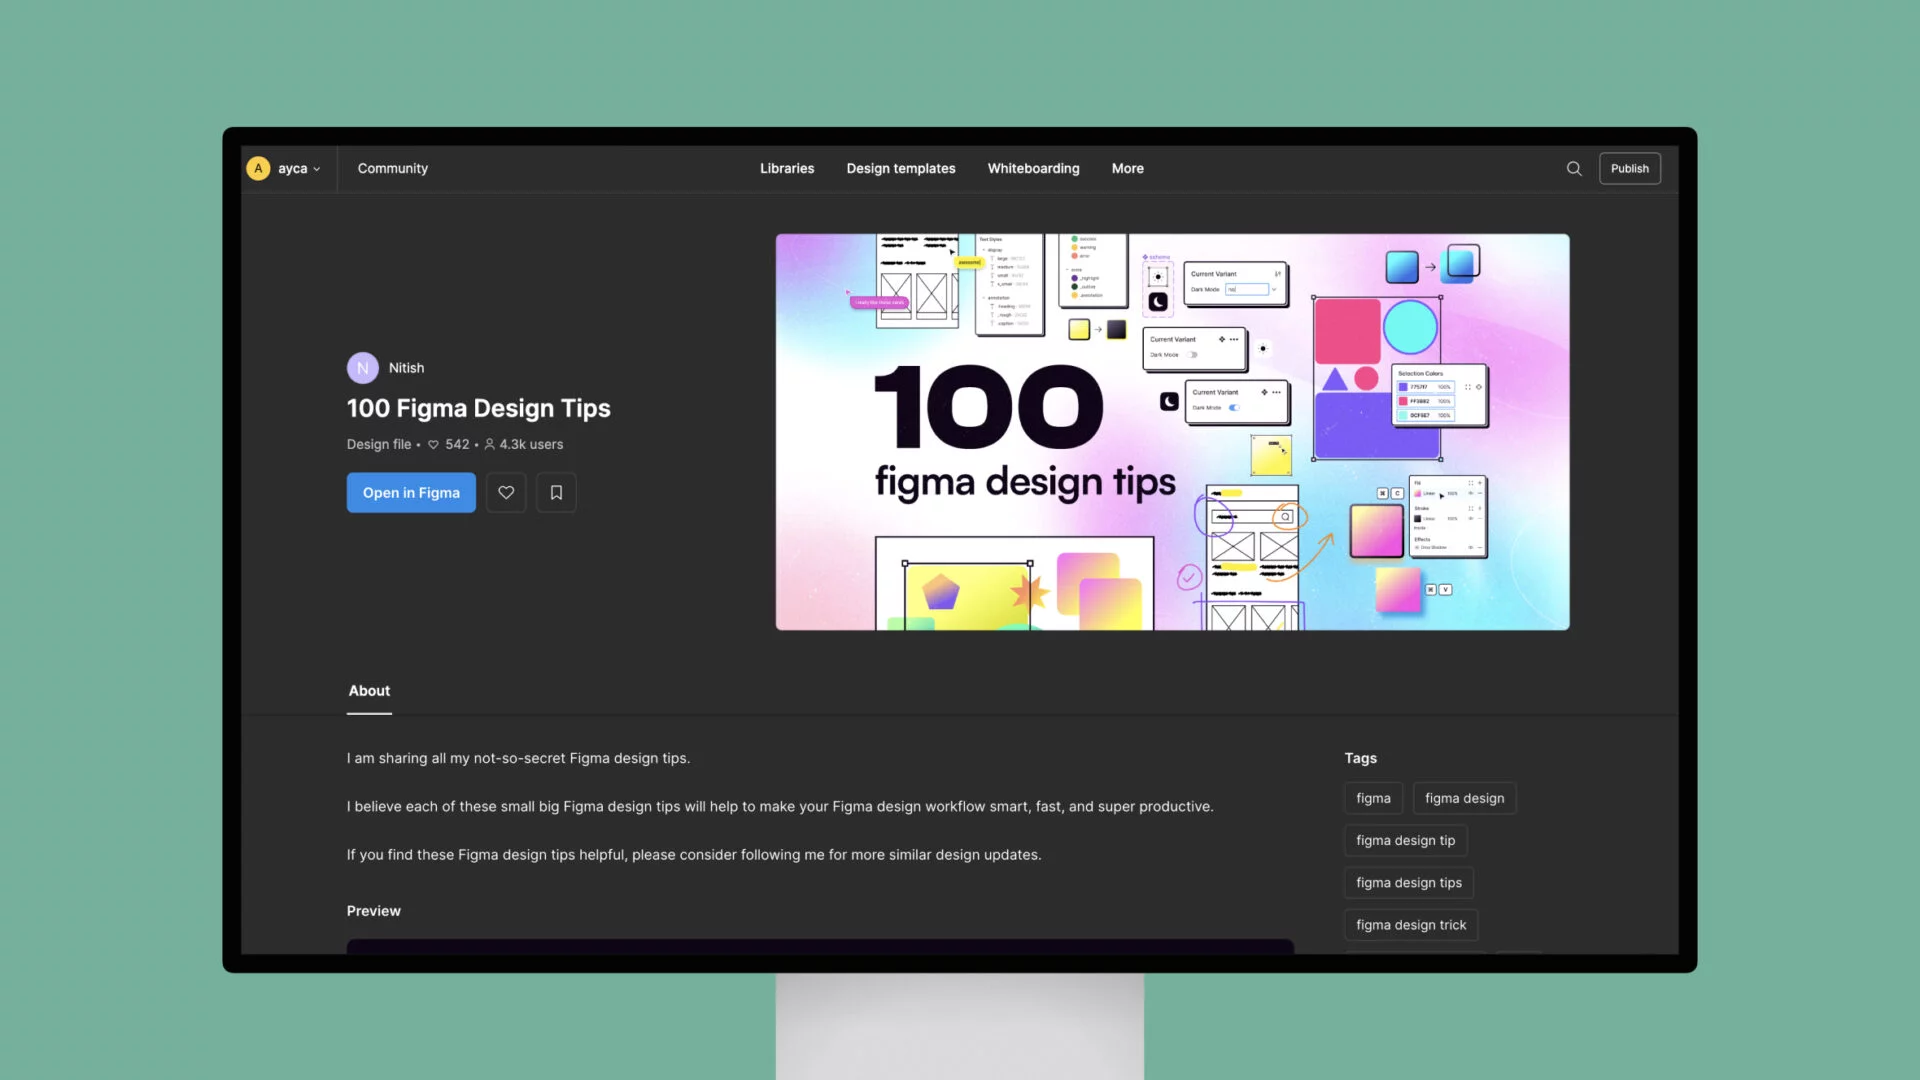This screenshot has height=1080, width=1920.
Task: Click the 'Design file' label
Action: coord(379,444)
